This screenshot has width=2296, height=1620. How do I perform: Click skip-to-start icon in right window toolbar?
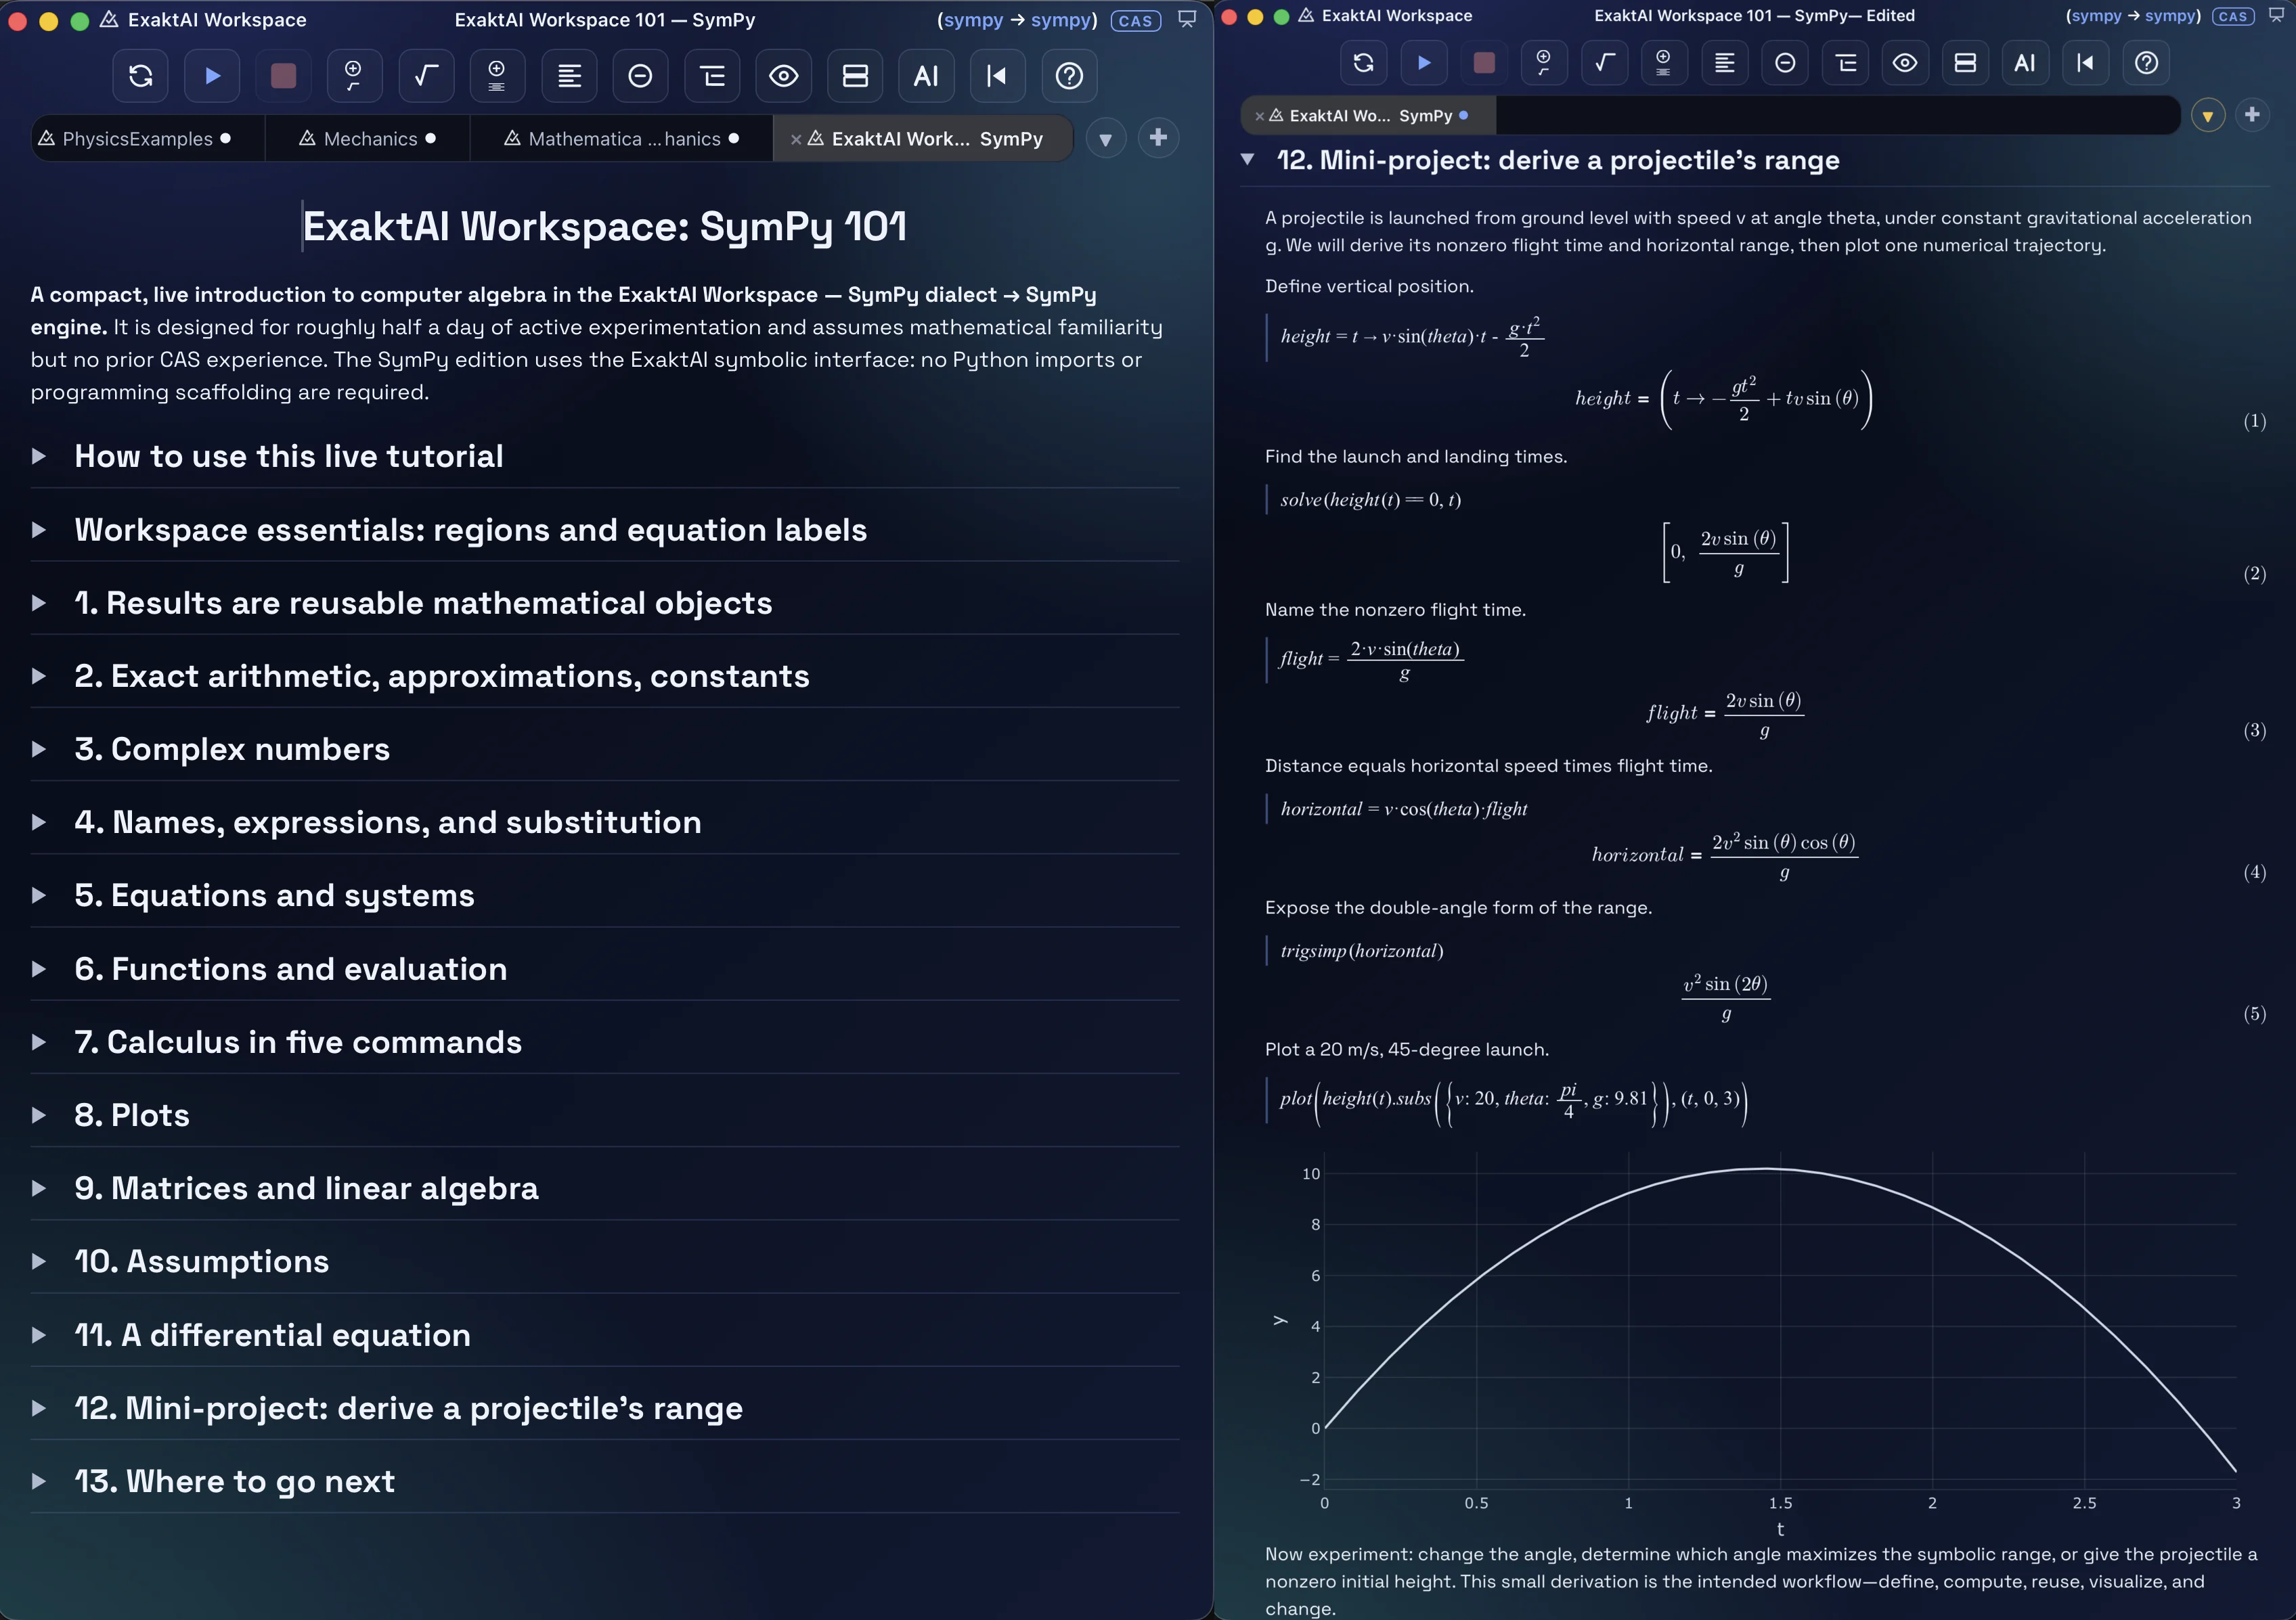click(x=2085, y=63)
